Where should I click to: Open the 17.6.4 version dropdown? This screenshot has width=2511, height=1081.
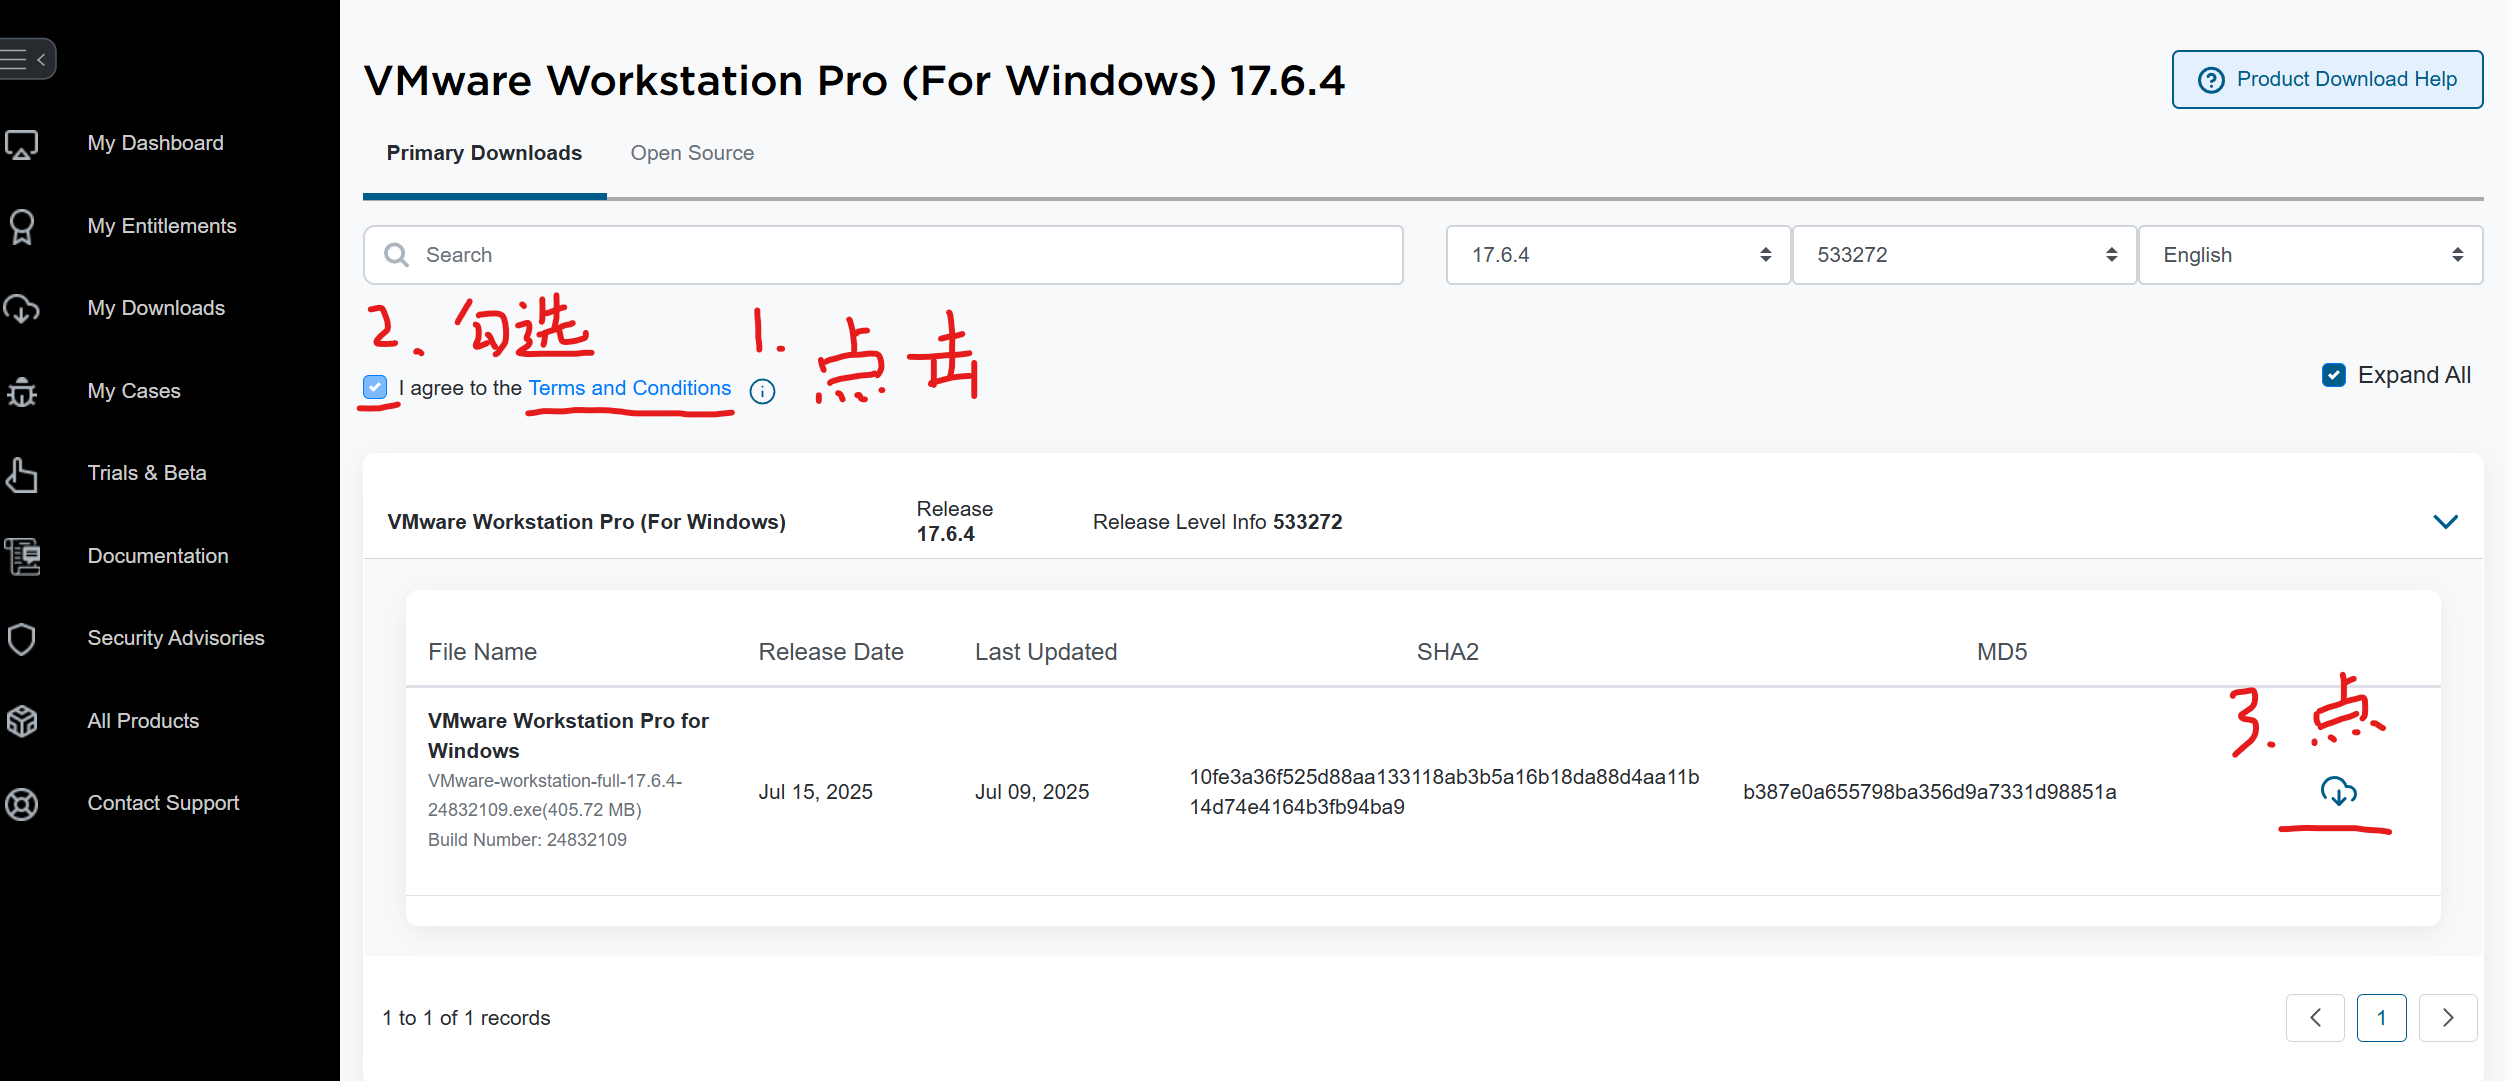(x=1617, y=255)
